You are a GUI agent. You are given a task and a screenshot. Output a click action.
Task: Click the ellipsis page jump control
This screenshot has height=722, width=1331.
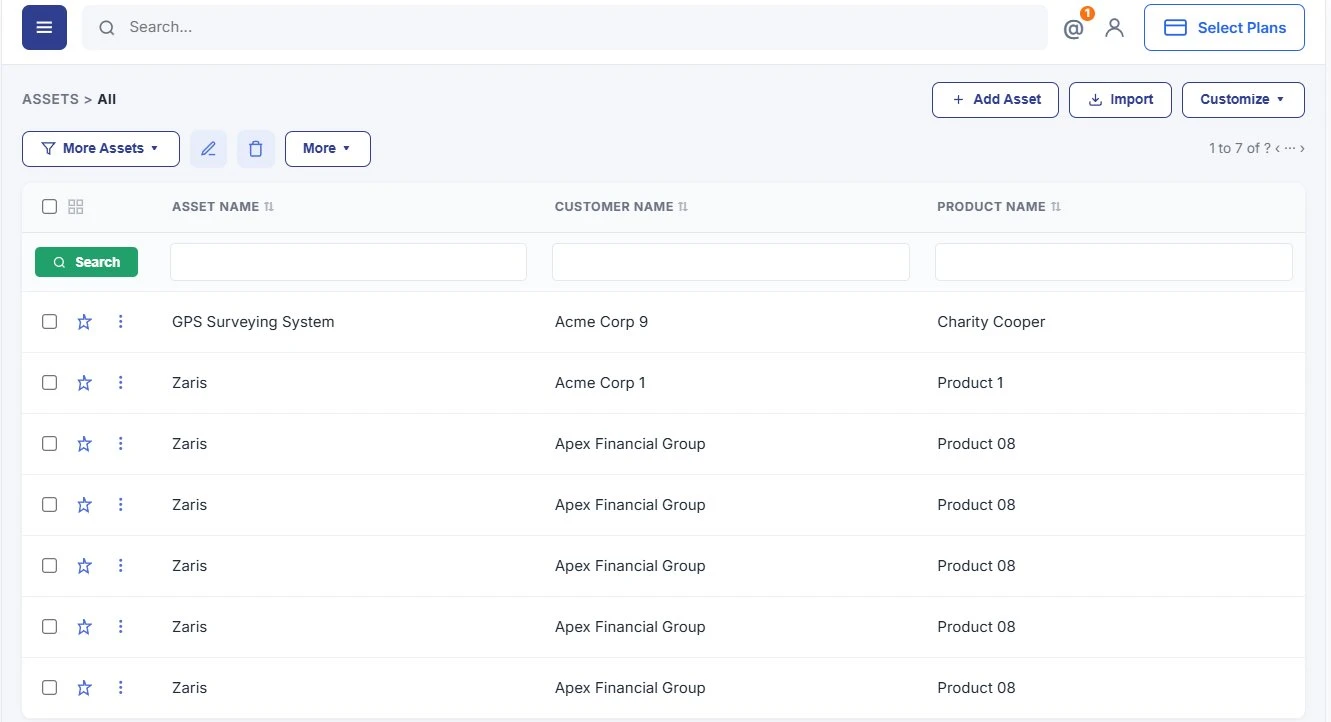click(x=1290, y=148)
